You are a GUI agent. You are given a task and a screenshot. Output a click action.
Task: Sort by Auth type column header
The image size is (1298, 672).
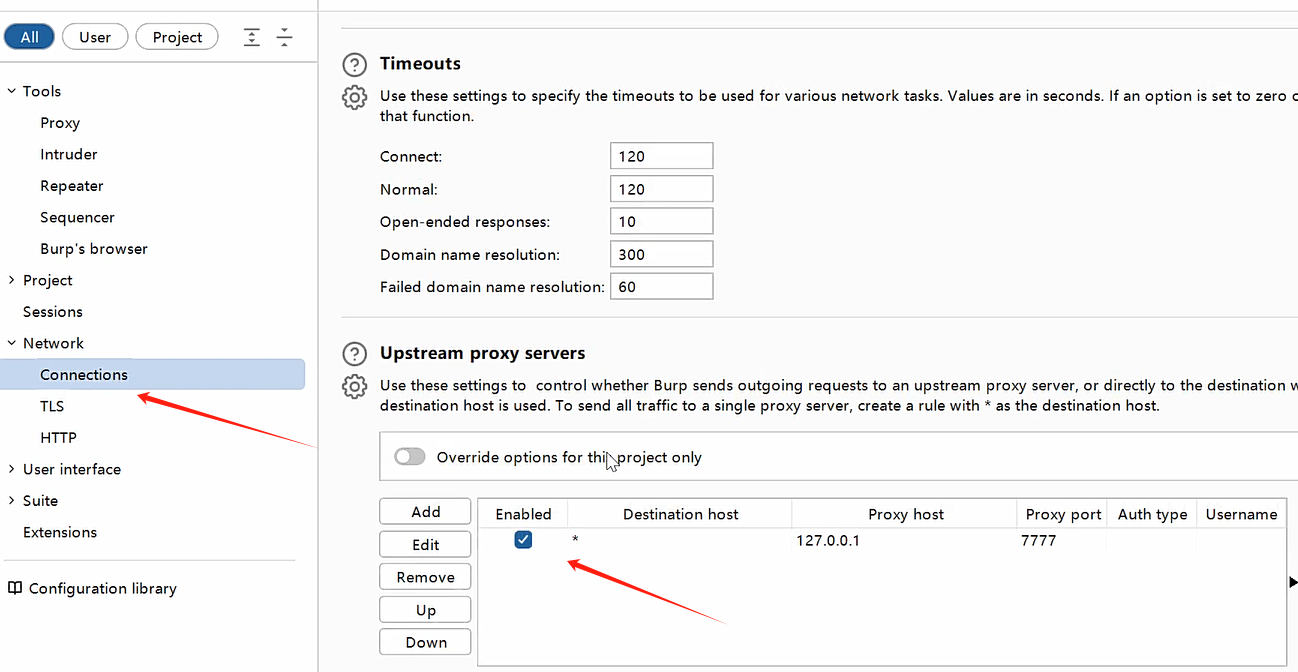1152,514
